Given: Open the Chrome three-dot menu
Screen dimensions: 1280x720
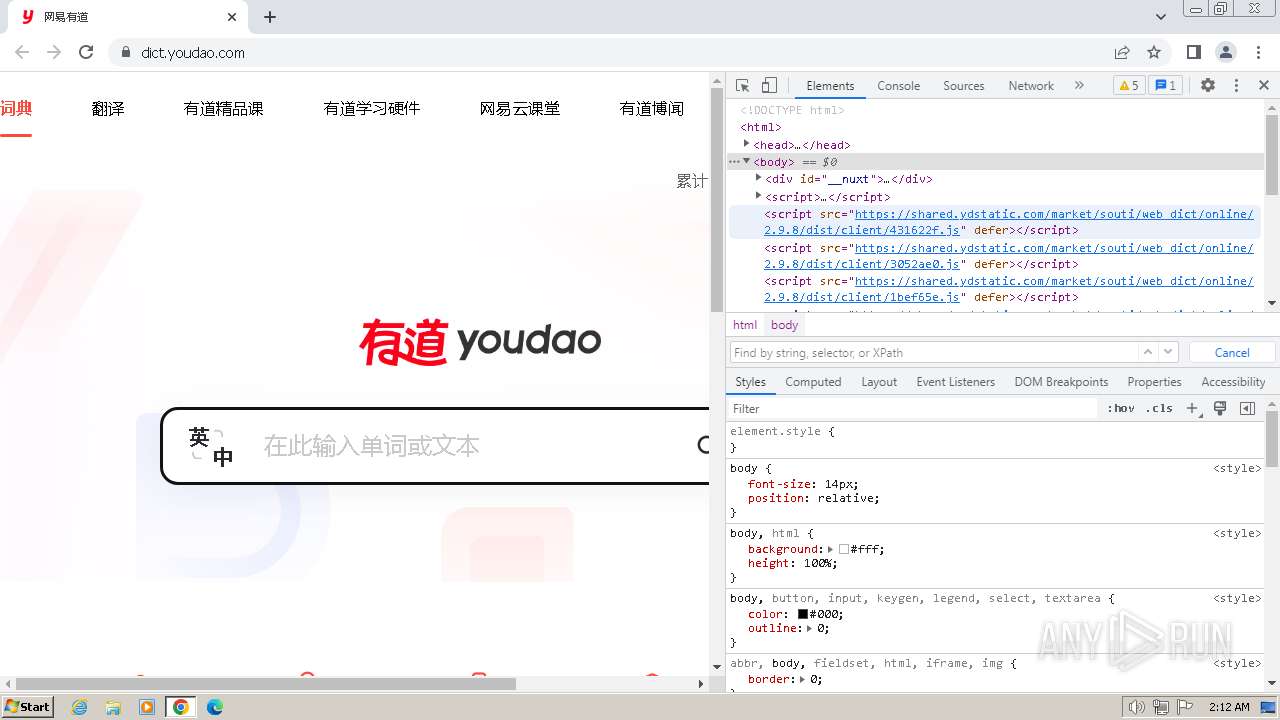Looking at the screenshot, I should click(1258, 52).
